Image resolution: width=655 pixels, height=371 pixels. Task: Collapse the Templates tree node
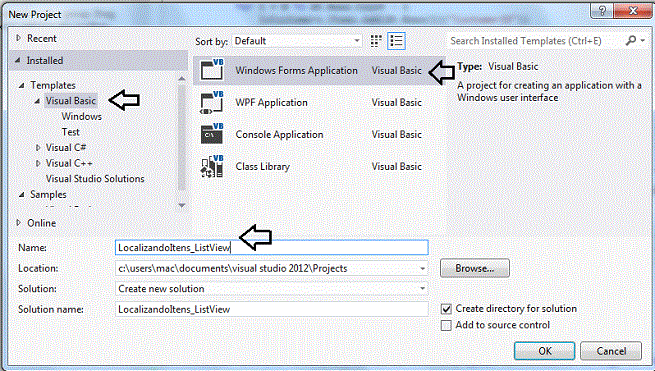point(22,85)
